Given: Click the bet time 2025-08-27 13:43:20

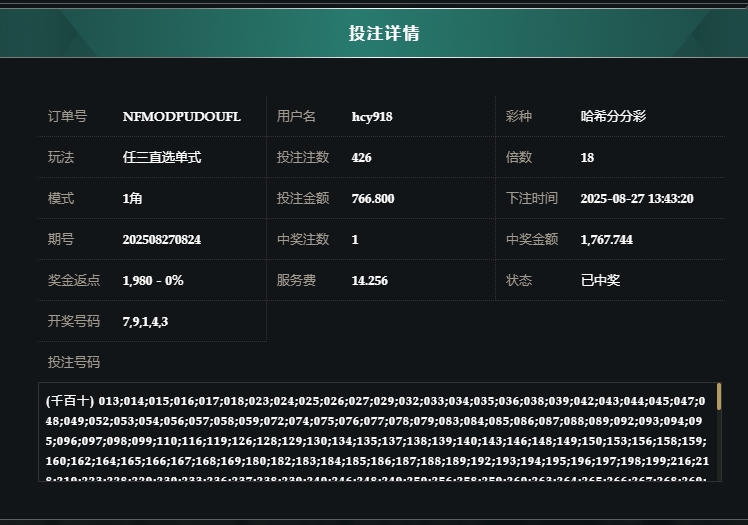Looking at the screenshot, I should point(636,198).
